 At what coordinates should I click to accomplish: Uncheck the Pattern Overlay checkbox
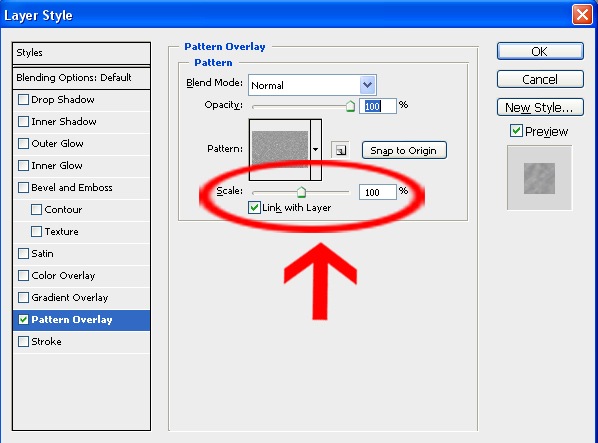point(24,319)
